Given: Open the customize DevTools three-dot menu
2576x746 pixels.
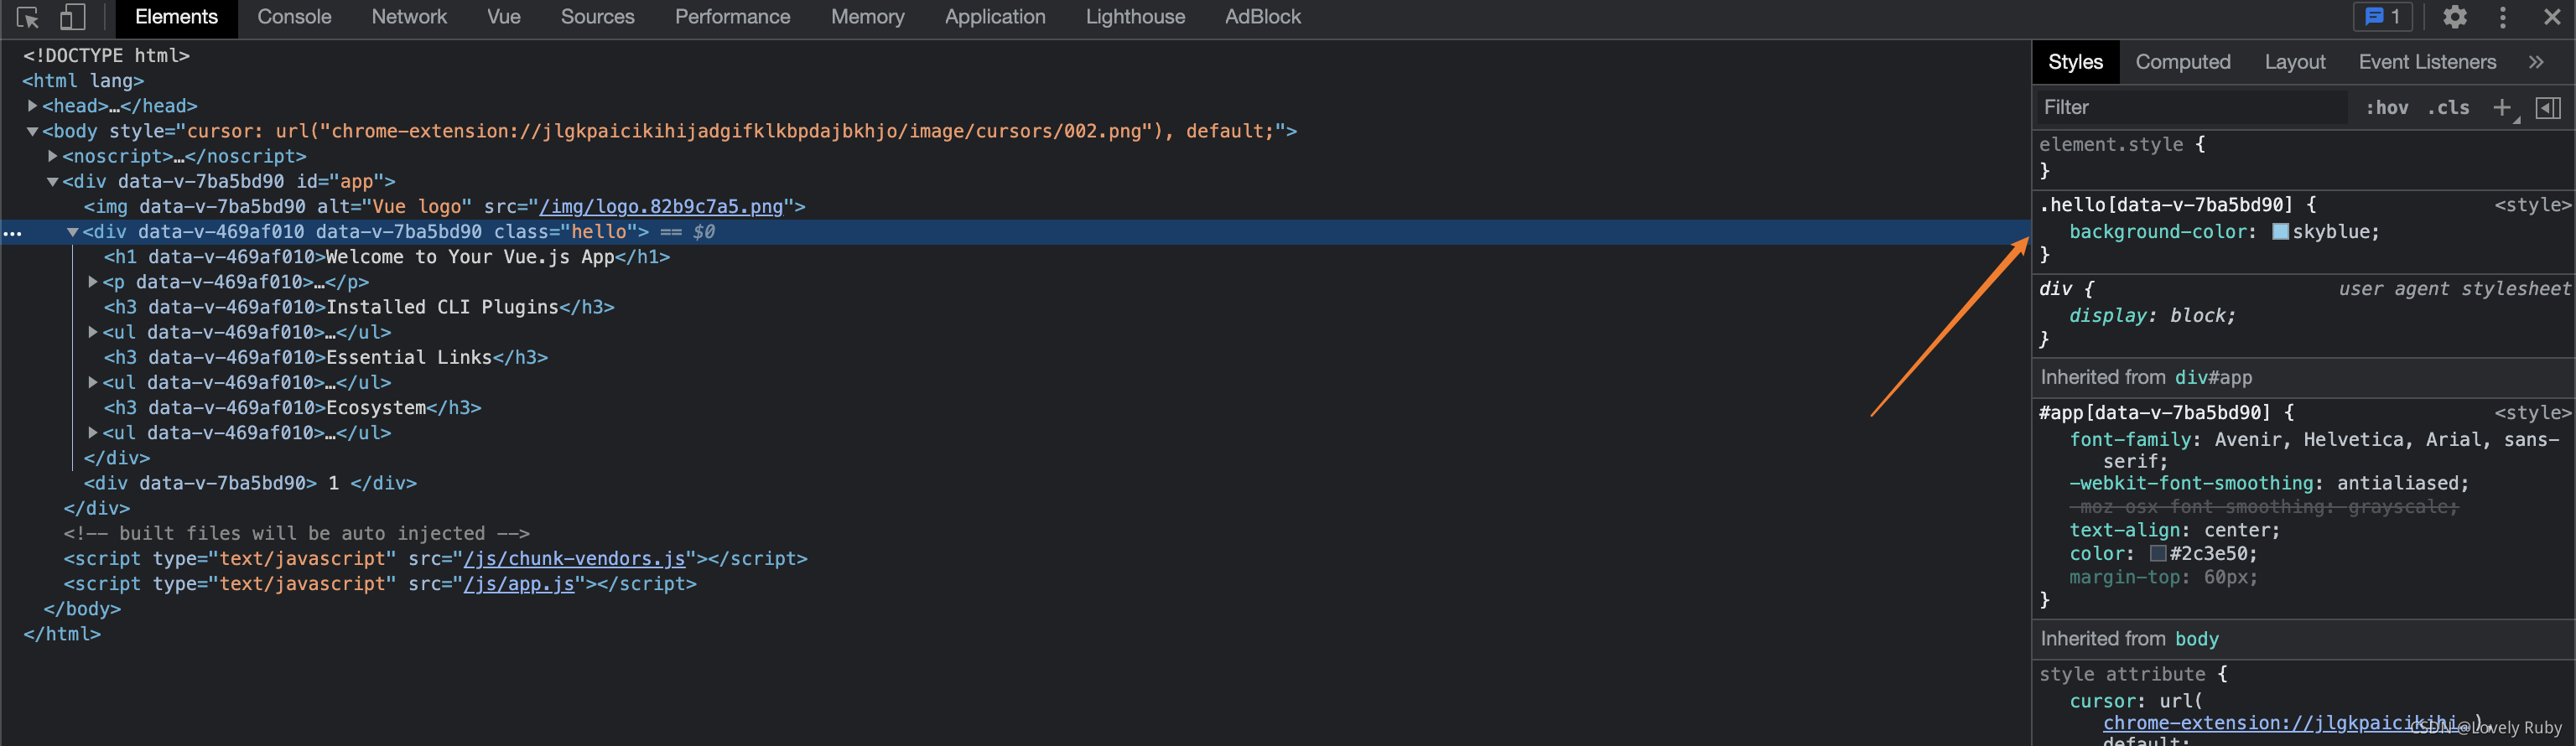Looking at the screenshot, I should tap(2503, 17).
